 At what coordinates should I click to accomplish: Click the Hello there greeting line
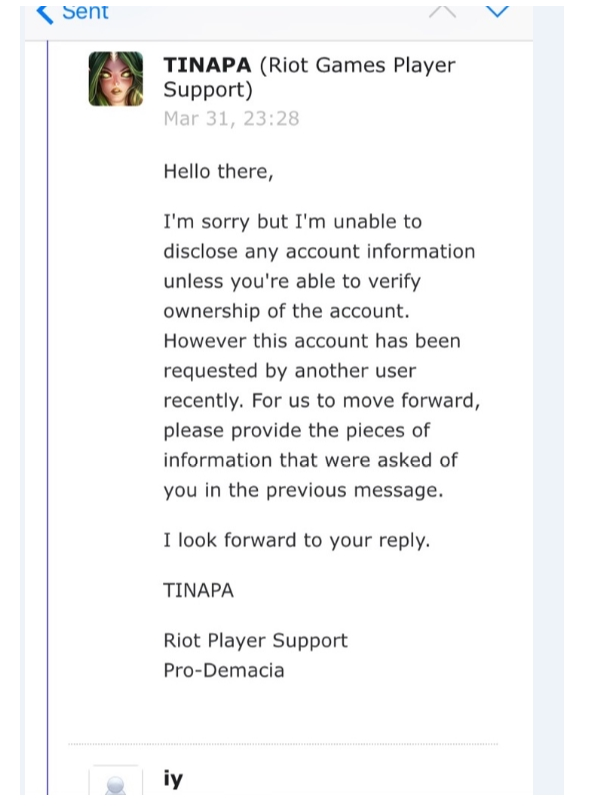(x=218, y=171)
